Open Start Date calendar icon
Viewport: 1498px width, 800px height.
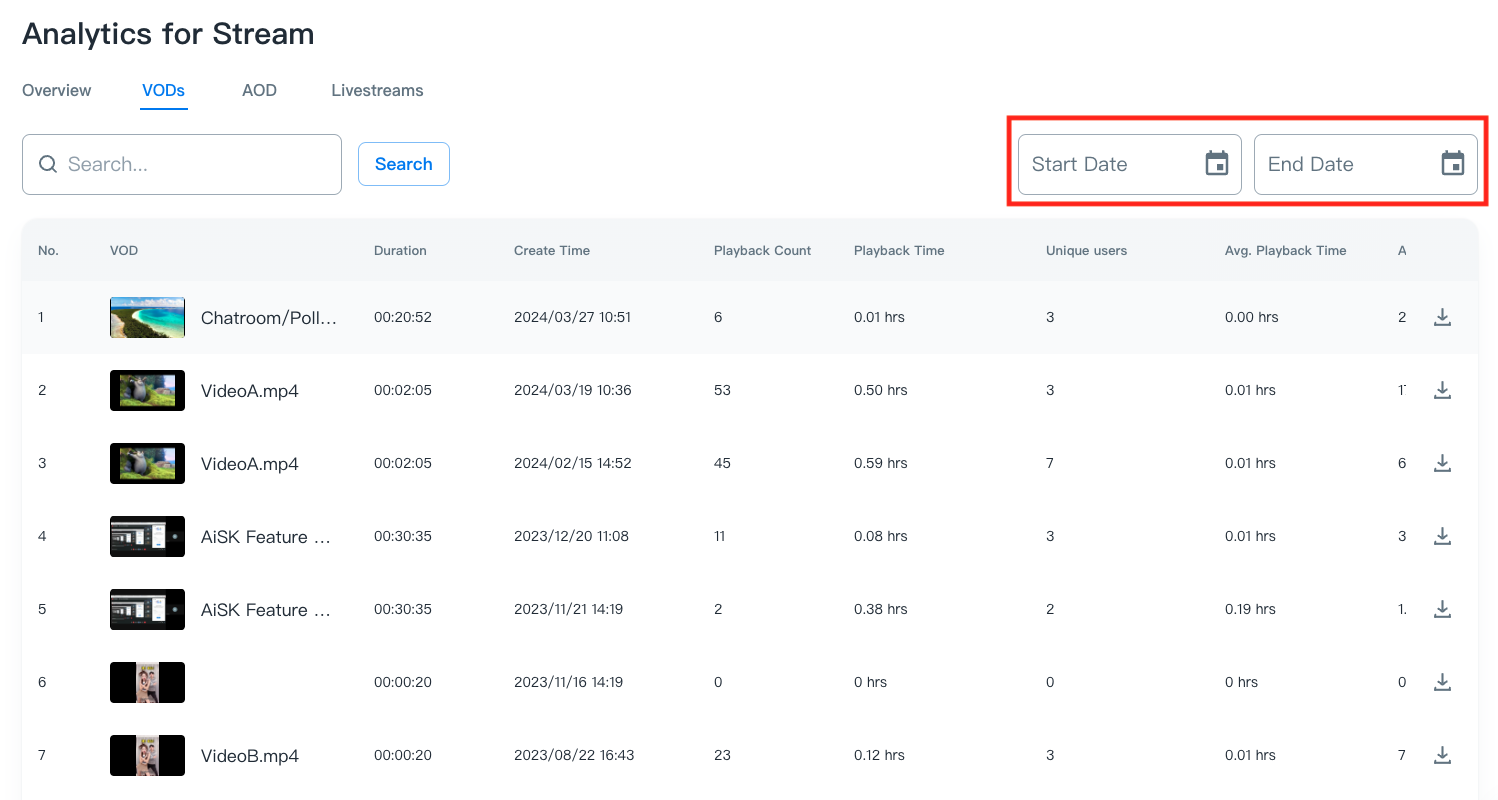[1216, 164]
